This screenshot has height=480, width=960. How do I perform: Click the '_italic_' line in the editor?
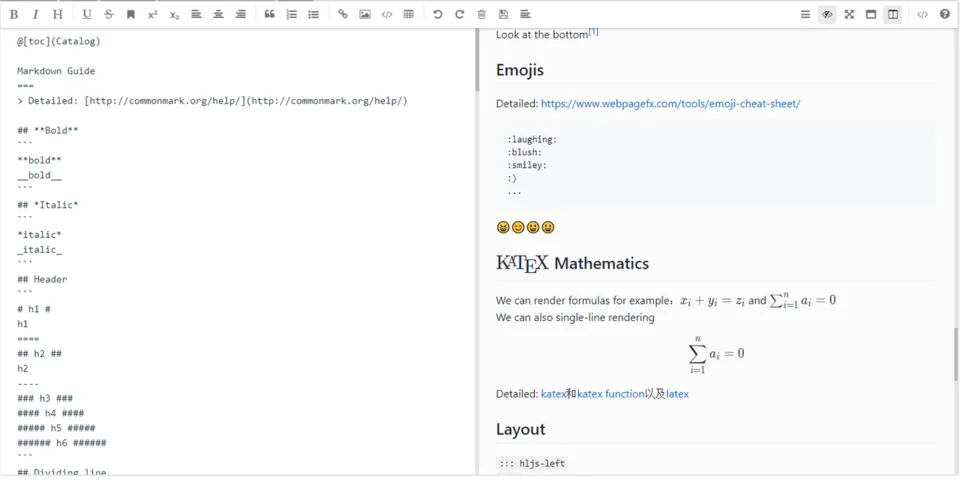[39, 250]
